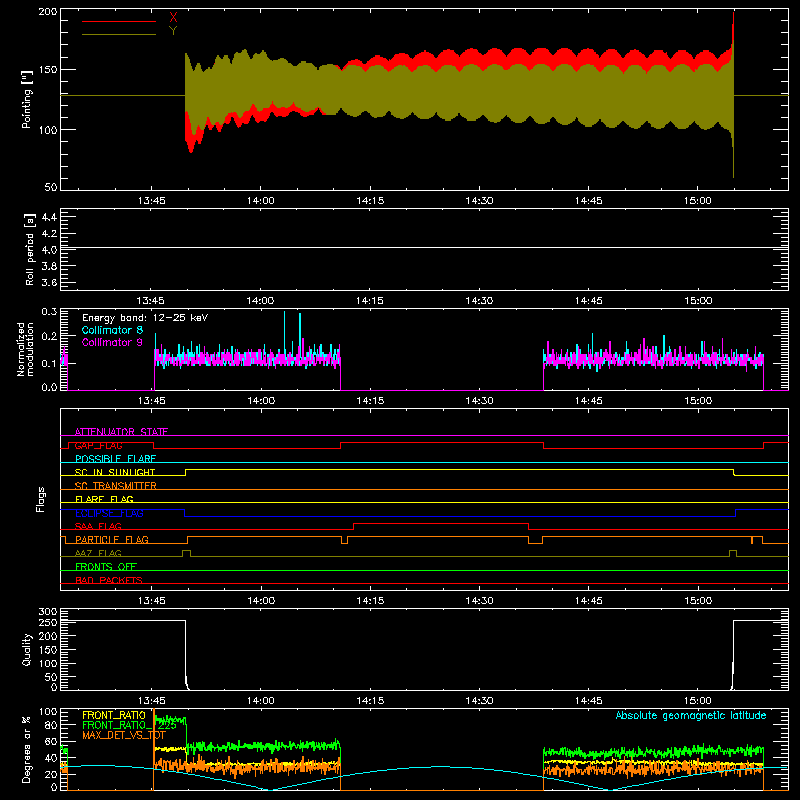The height and width of the screenshot is (800, 800).
Task: Click 'Absolute geomagnetic latitude' legend text
Action: [691, 715]
